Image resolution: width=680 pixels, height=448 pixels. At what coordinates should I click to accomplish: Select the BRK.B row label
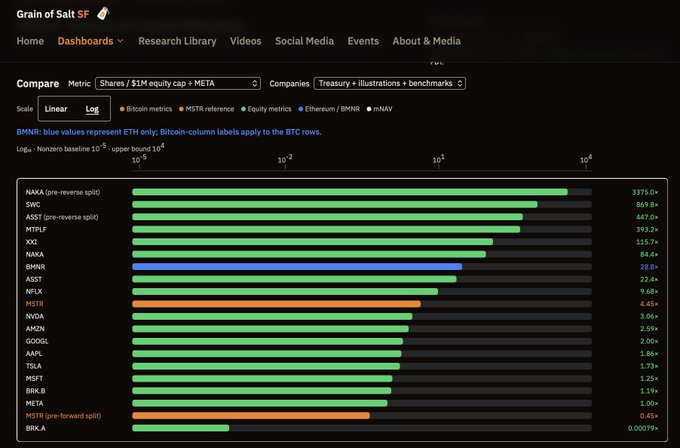(x=36, y=391)
